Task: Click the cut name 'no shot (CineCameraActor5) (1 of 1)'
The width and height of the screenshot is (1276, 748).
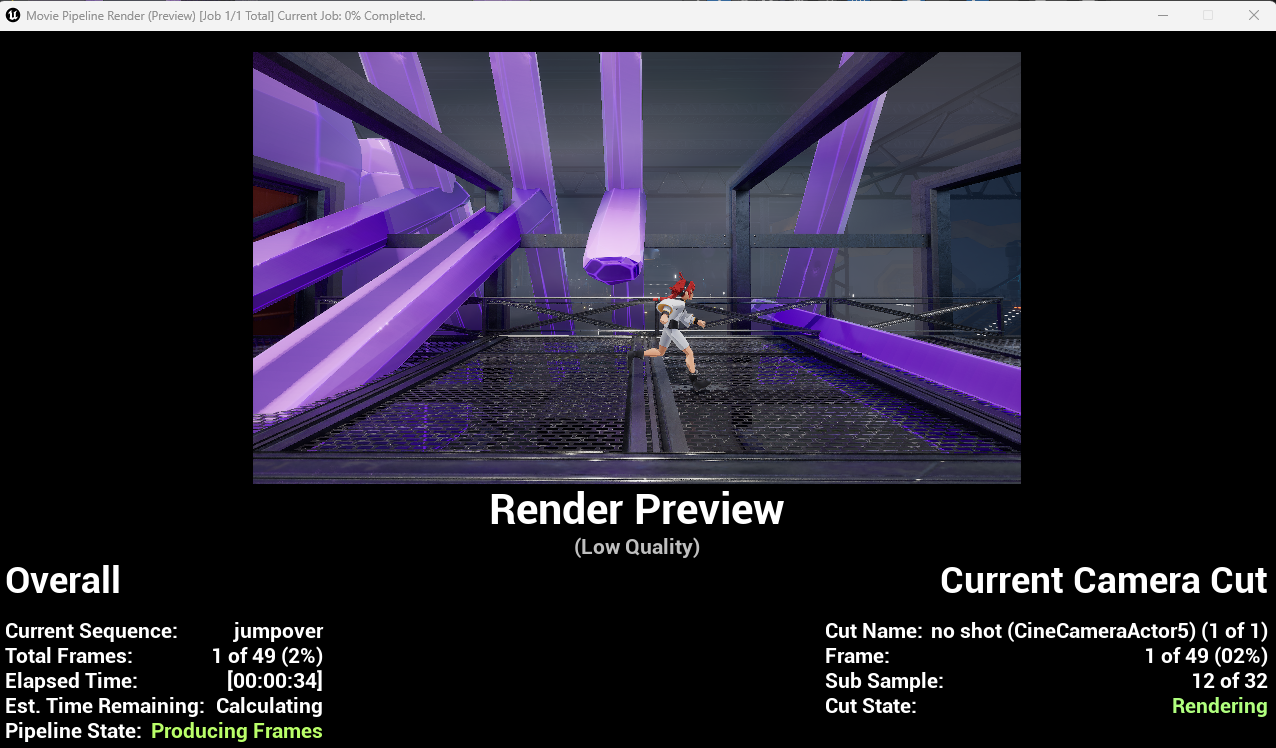Action: click(x=1099, y=631)
